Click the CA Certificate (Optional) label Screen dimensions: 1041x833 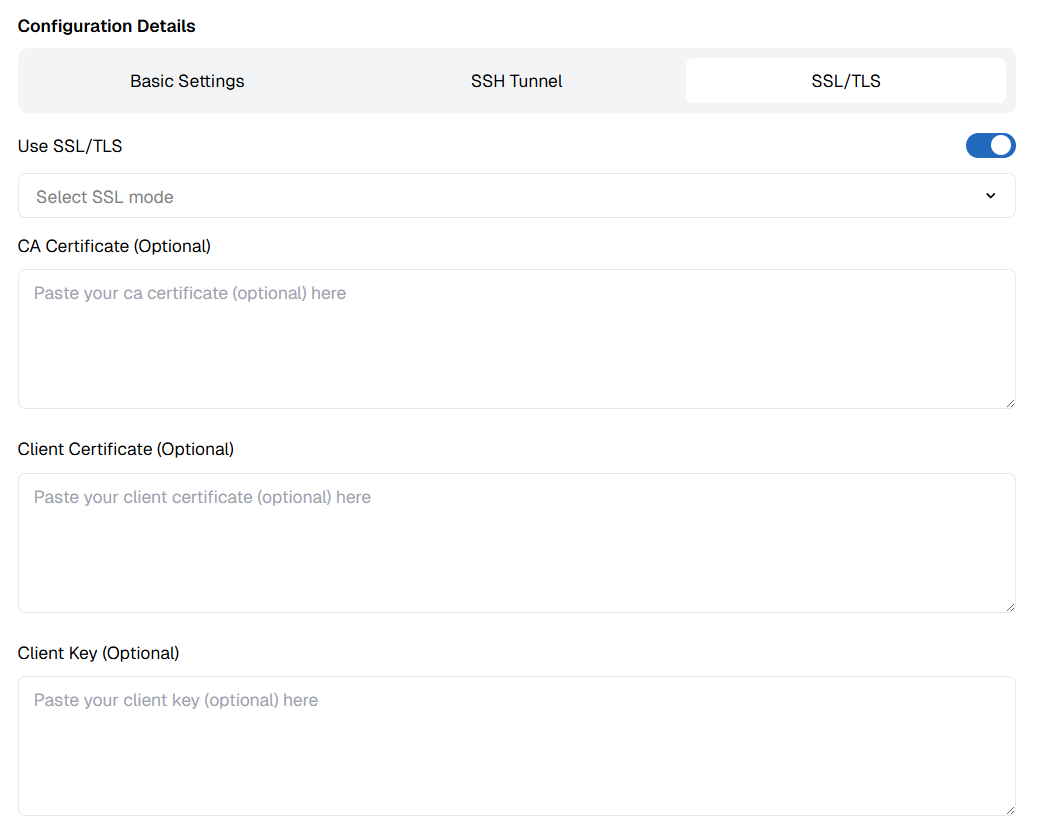click(x=114, y=246)
